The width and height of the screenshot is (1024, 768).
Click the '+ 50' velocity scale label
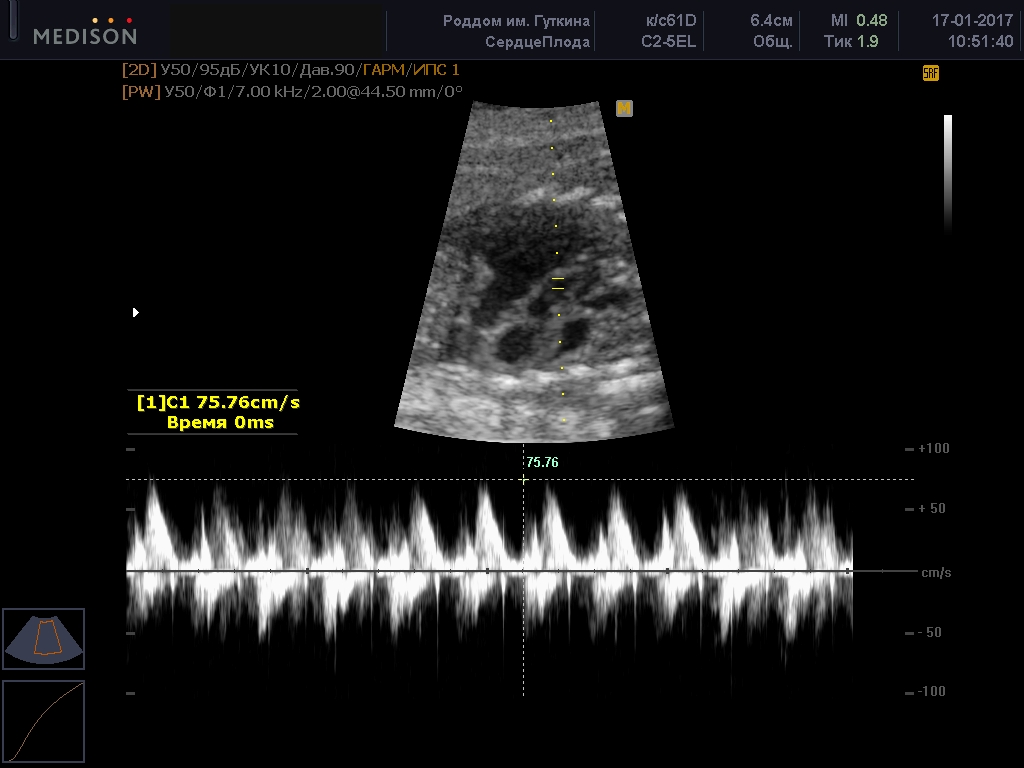932,509
